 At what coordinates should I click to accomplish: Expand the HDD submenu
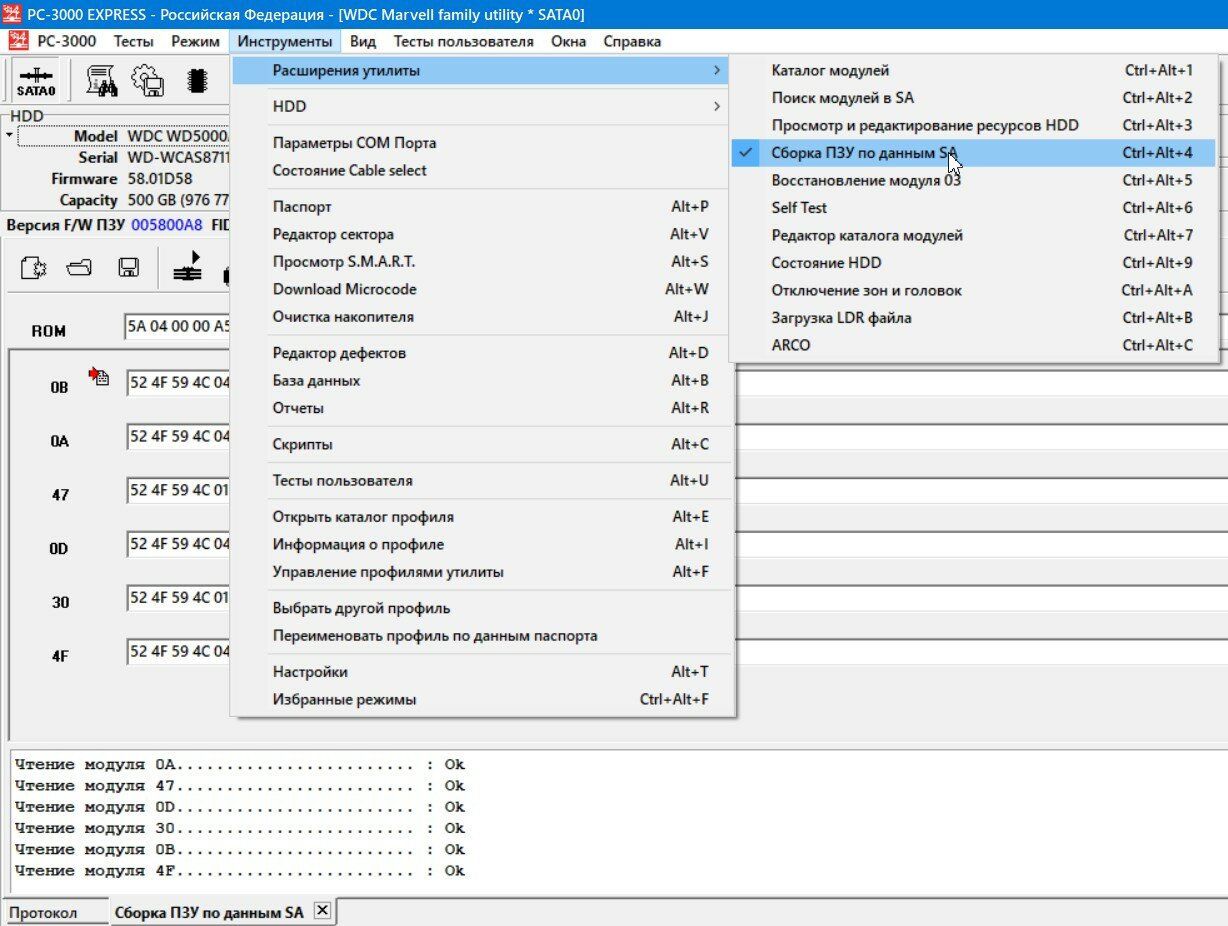(x=483, y=106)
